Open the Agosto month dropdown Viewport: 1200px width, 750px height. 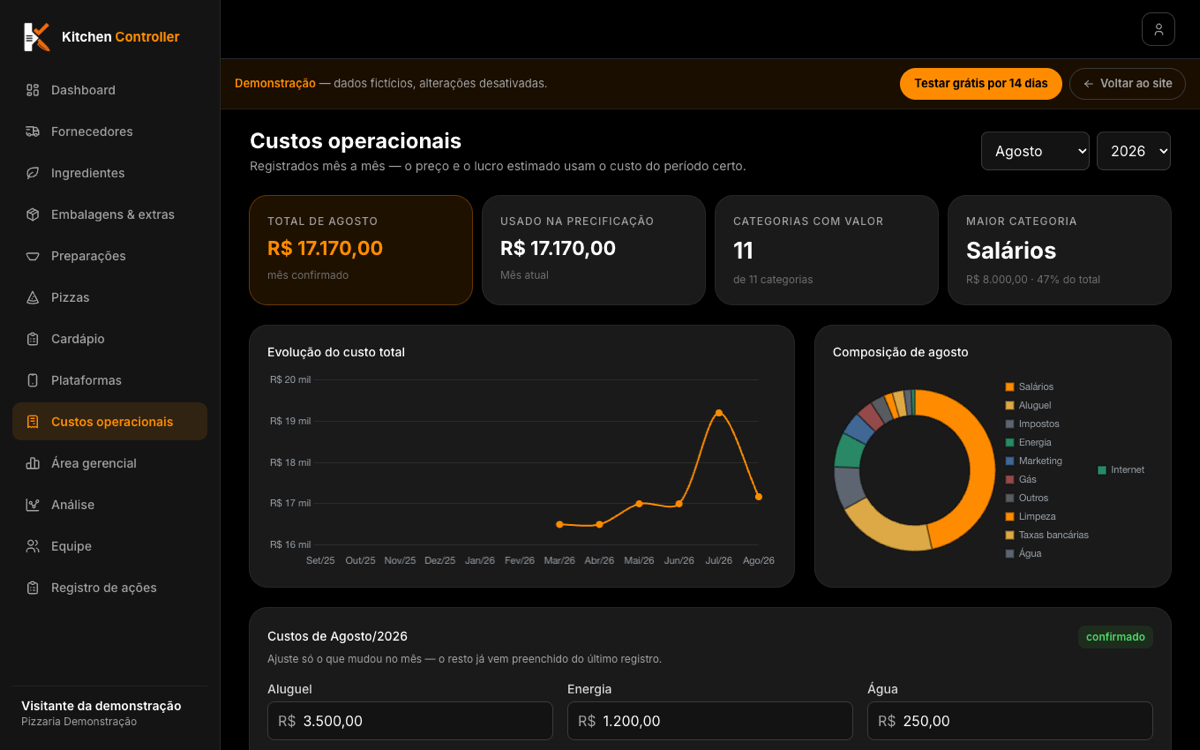(x=1035, y=151)
